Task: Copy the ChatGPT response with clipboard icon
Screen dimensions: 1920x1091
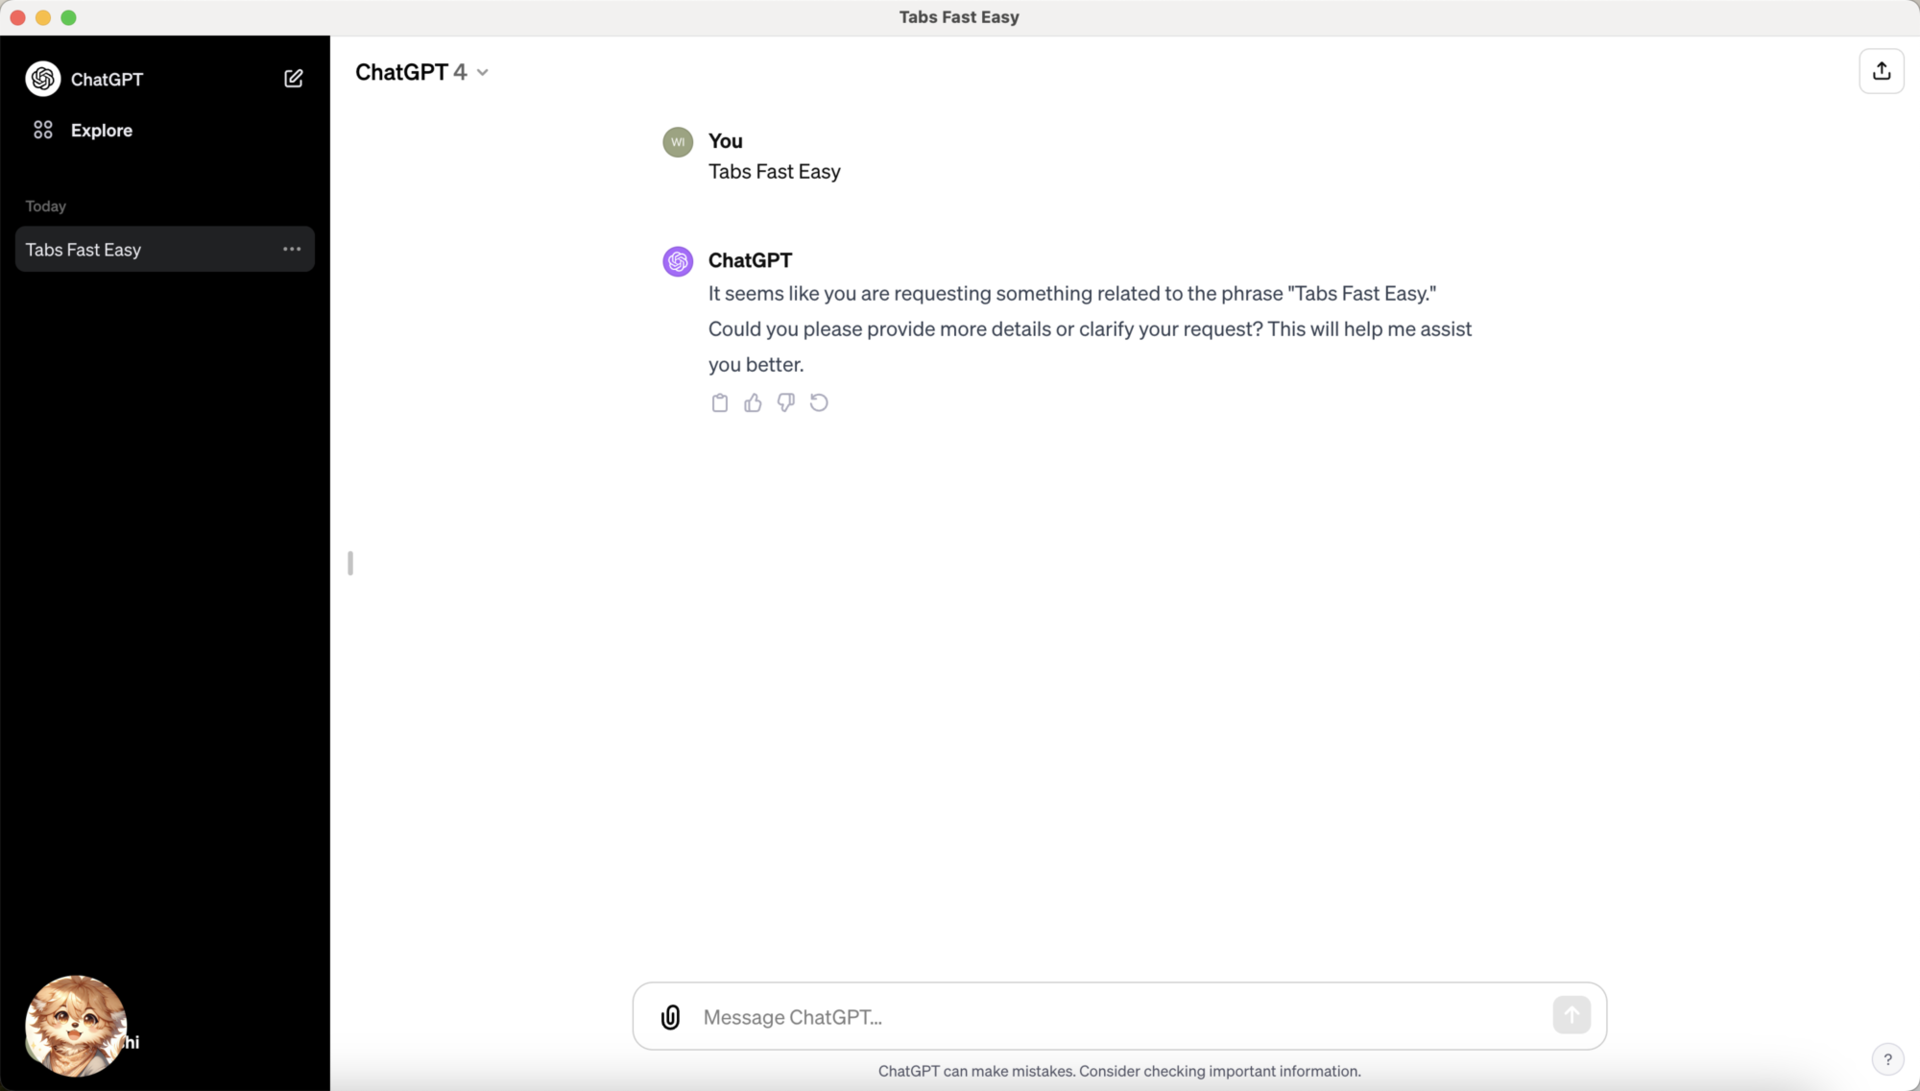Action: (719, 403)
